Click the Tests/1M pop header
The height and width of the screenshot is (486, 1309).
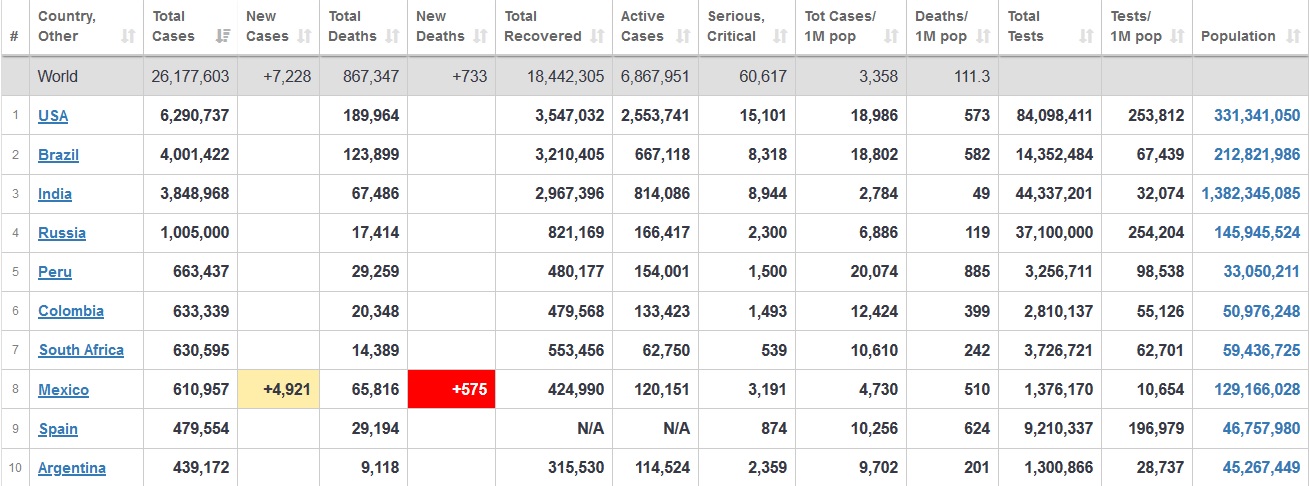tap(1136, 27)
